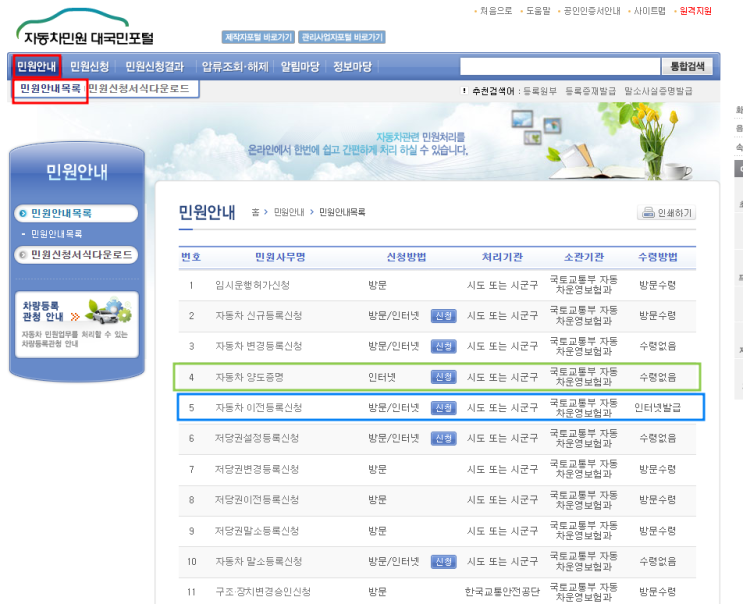Click the 신청방법 column header

407,257
